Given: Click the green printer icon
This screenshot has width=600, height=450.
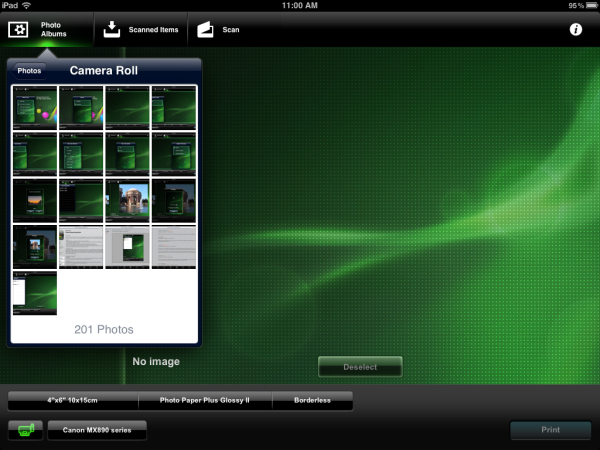Looking at the screenshot, I should [25, 431].
